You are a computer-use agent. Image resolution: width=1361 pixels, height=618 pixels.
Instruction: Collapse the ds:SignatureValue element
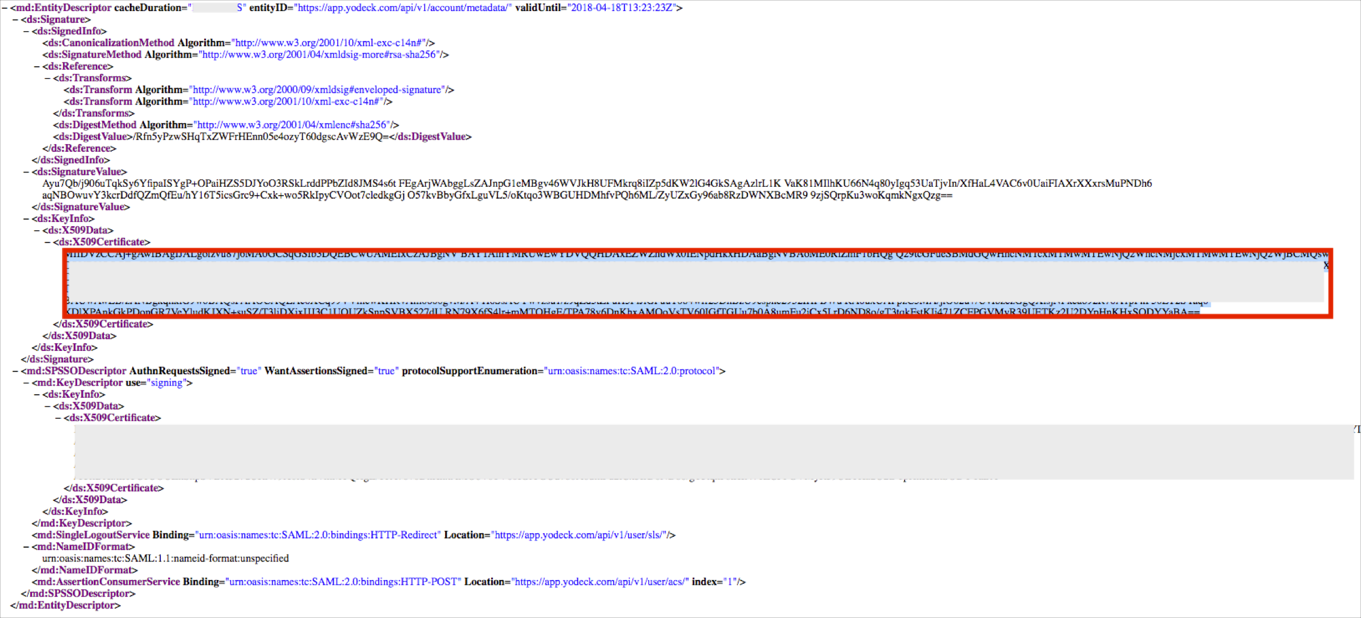(x=27, y=172)
